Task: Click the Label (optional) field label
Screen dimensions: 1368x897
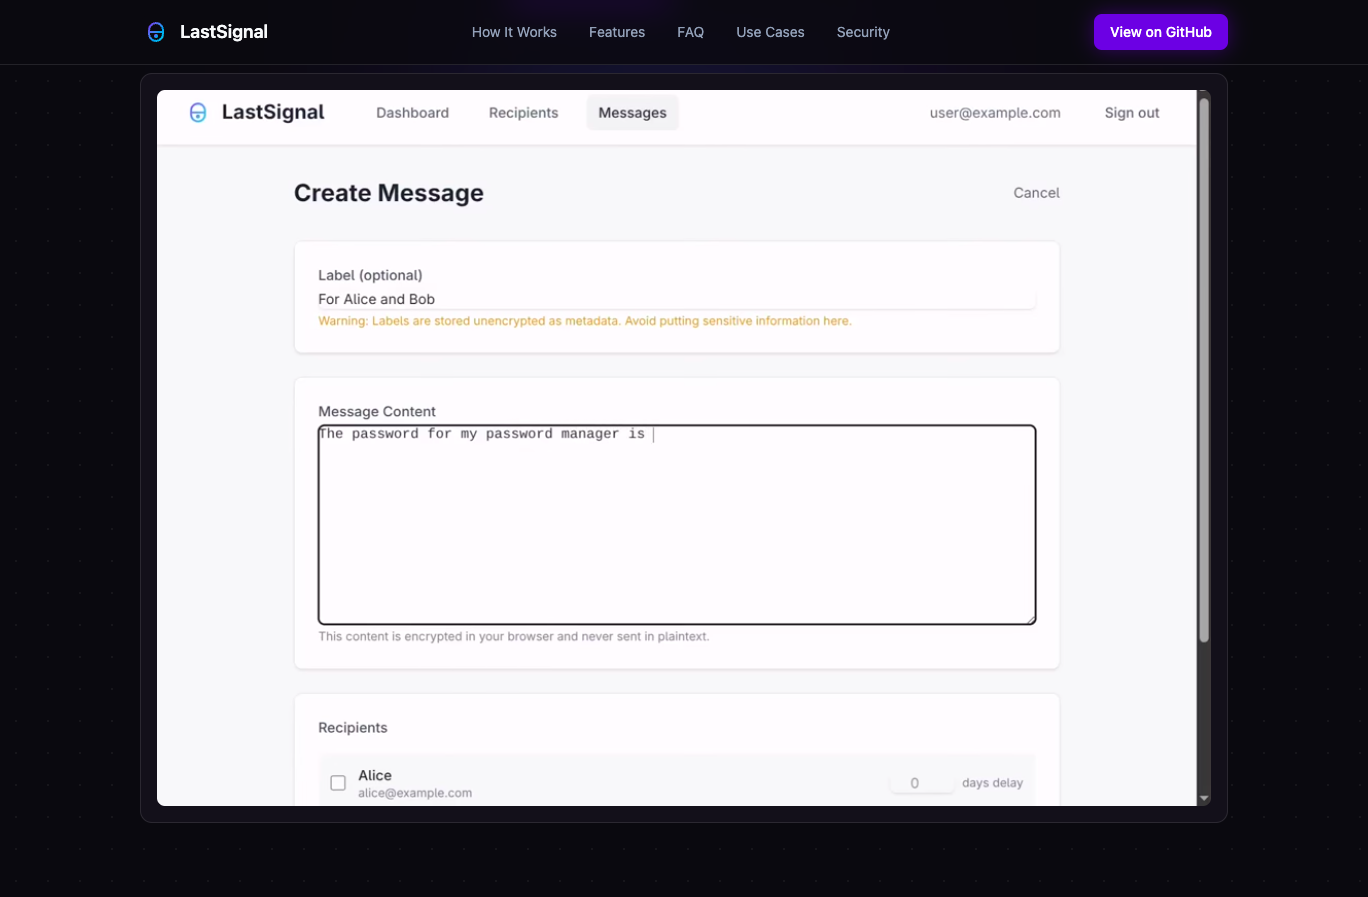Action: [x=370, y=275]
